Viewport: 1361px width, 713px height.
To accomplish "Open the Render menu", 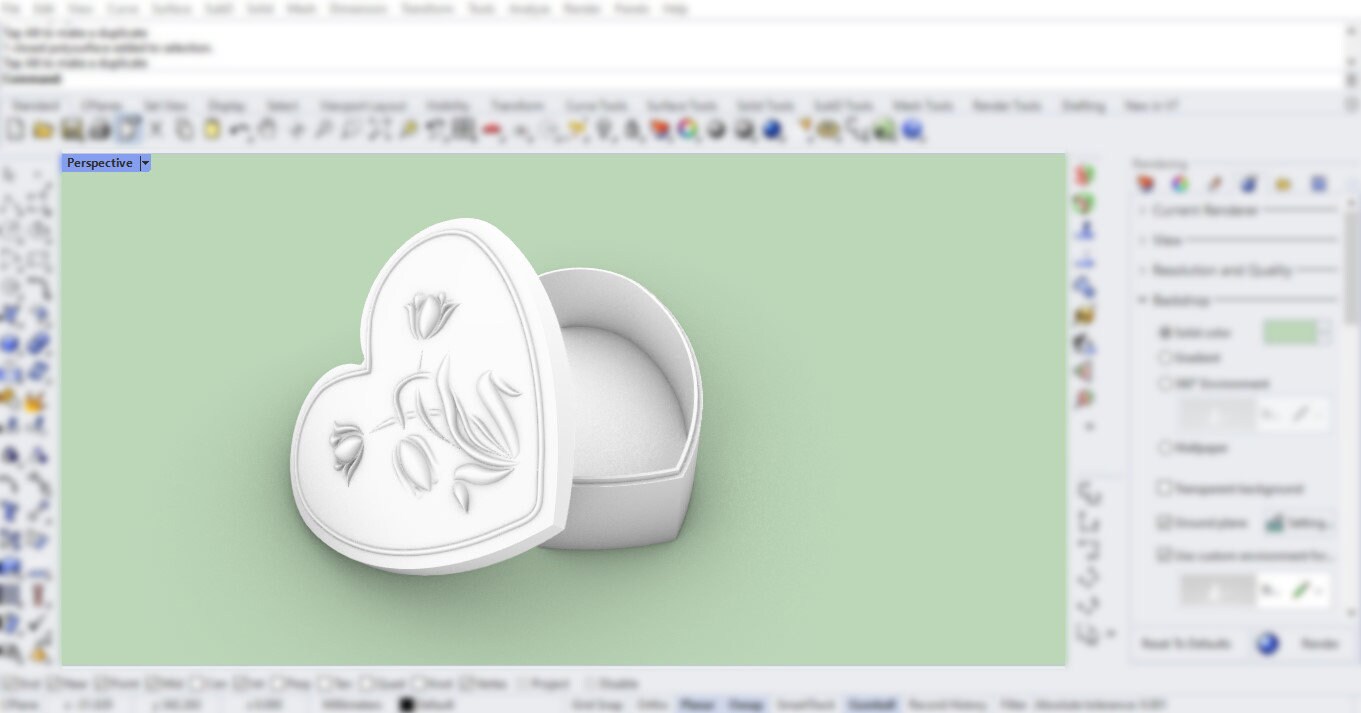I will (x=582, y=8).
